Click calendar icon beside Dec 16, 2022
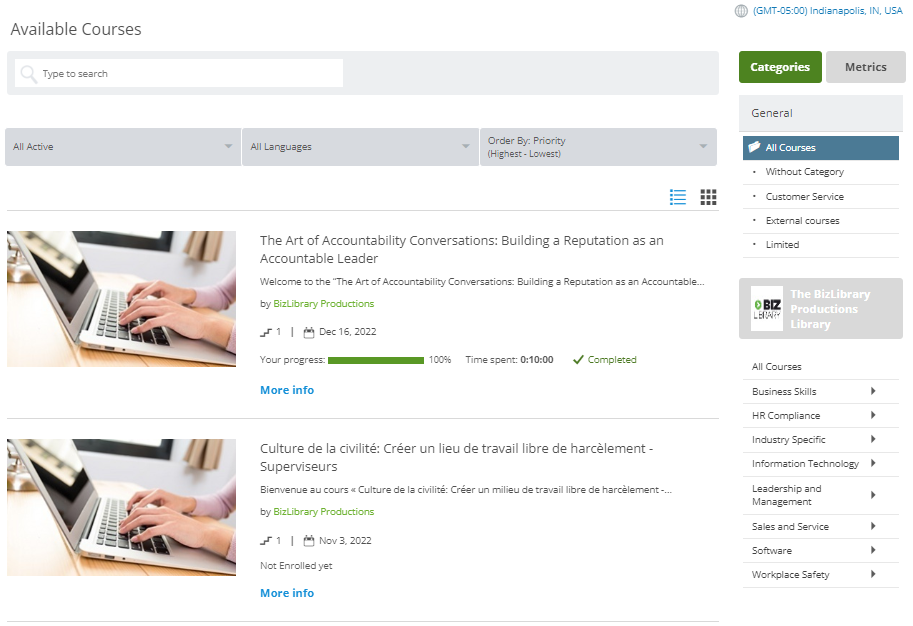 [x=309, y=333]
